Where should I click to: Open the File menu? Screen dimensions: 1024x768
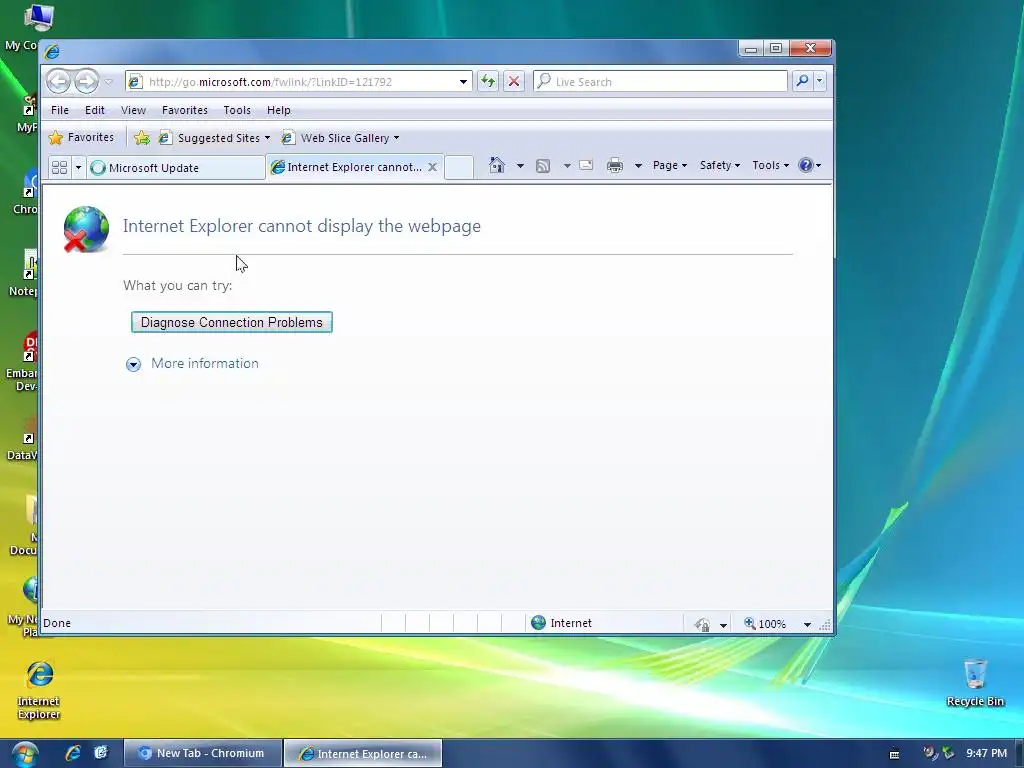coord(60,110)
